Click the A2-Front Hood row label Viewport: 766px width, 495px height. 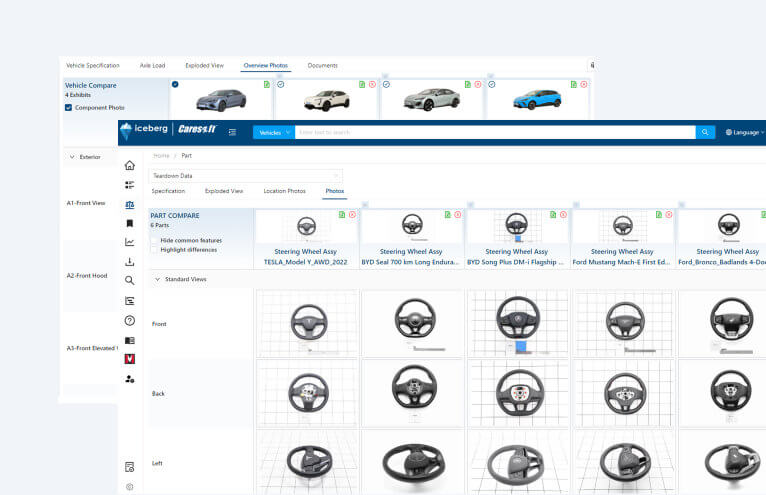87,276
